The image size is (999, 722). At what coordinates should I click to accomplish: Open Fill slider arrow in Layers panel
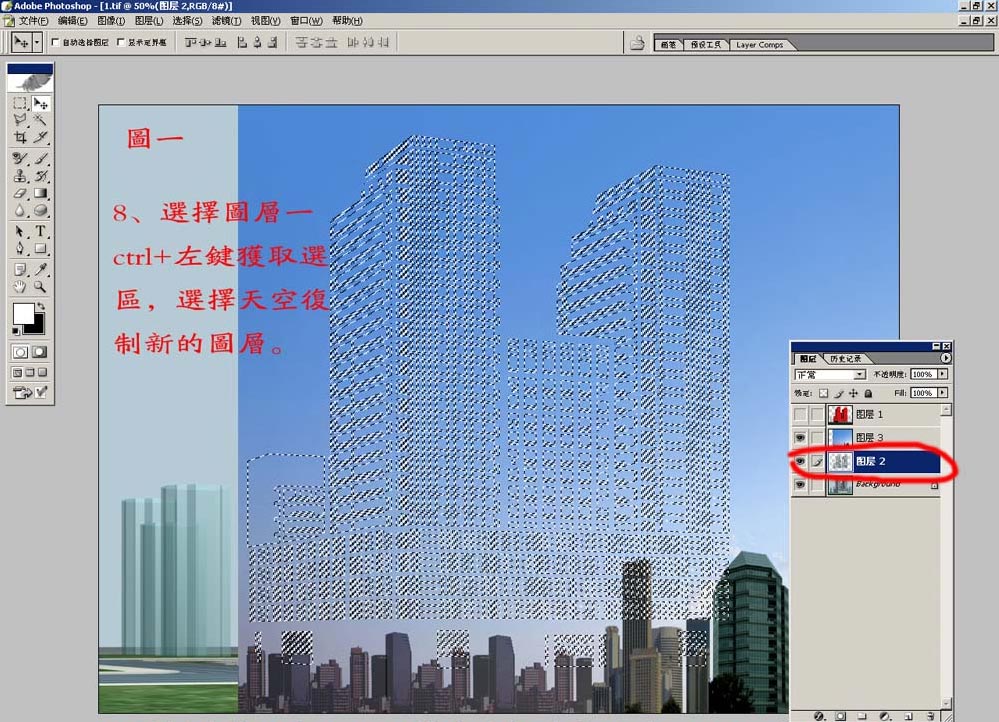(943, 393)
